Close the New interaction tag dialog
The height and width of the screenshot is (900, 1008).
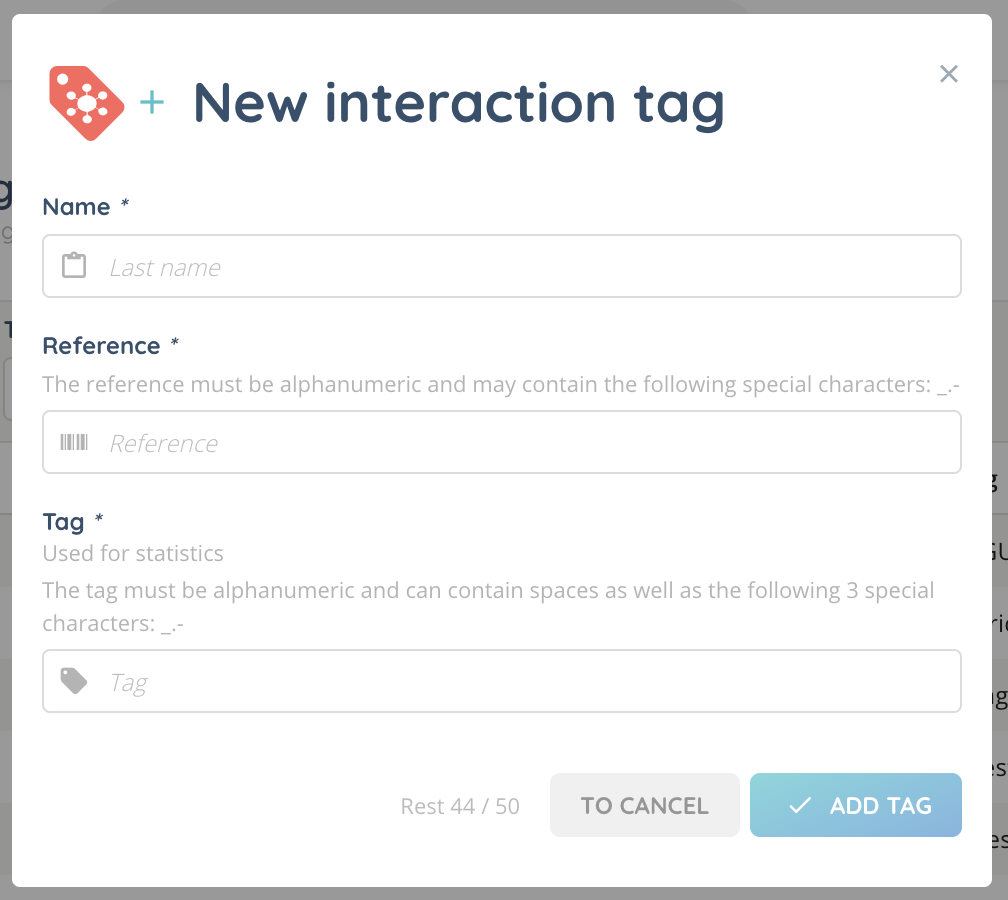pyautogui.click(x=949, y=74)
